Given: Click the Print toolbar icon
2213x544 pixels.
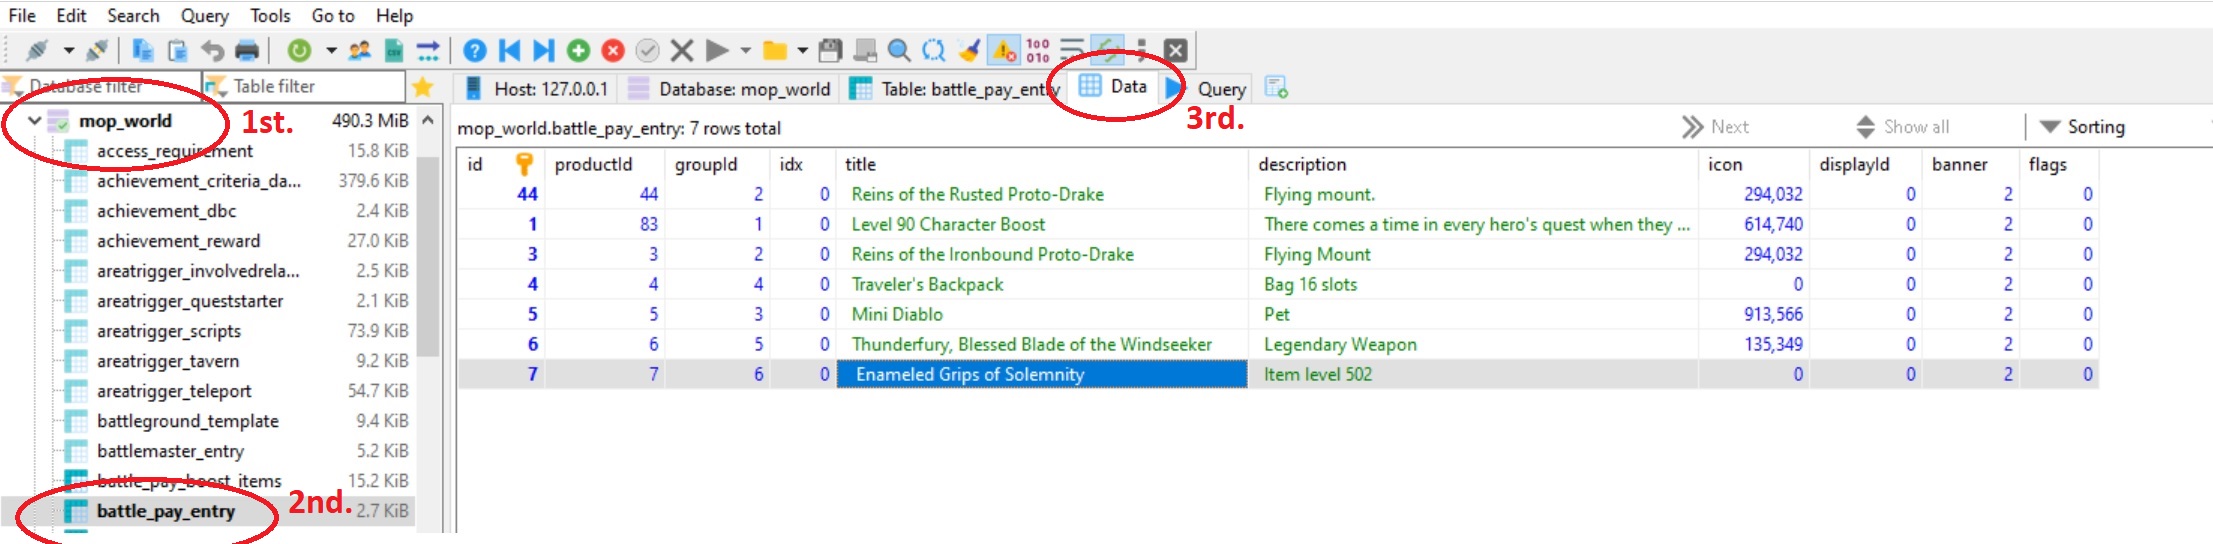Looking at the screenshot, I should tap(246, 50).
